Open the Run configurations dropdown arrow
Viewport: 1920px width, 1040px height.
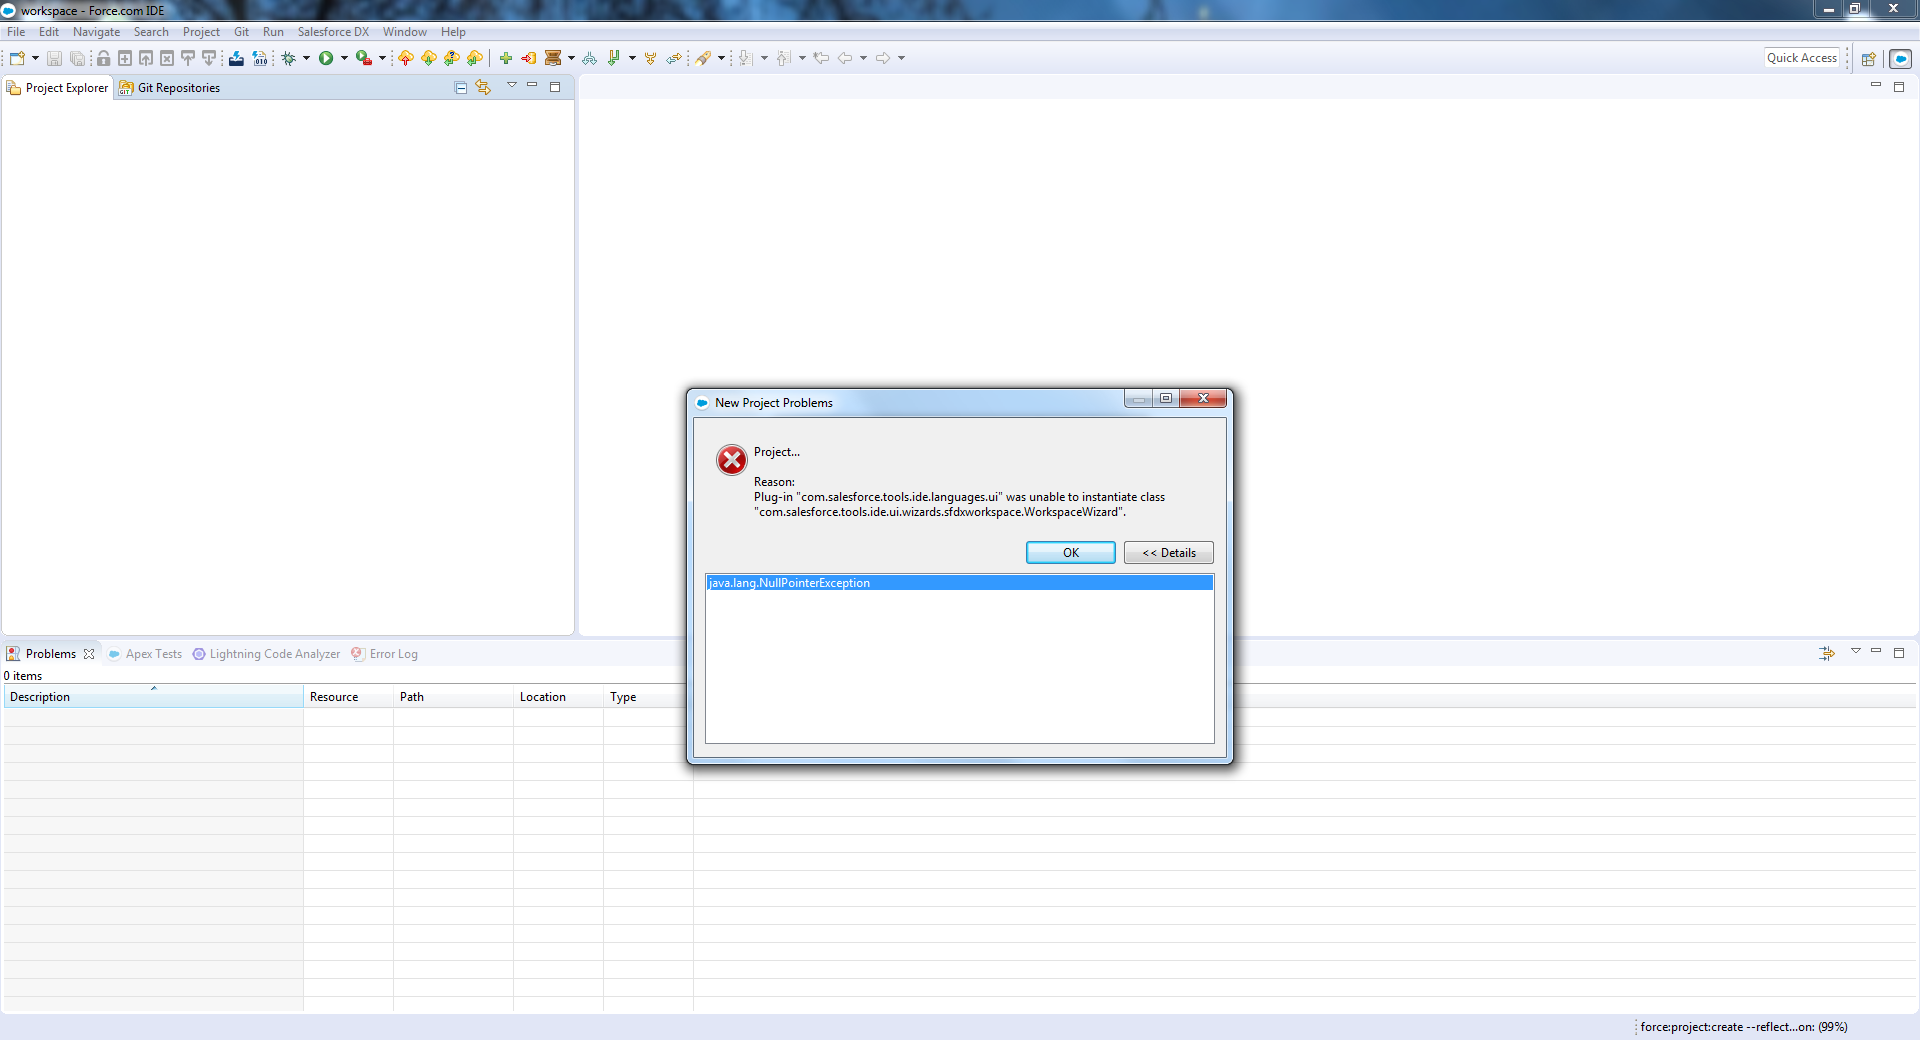[346, 58]
